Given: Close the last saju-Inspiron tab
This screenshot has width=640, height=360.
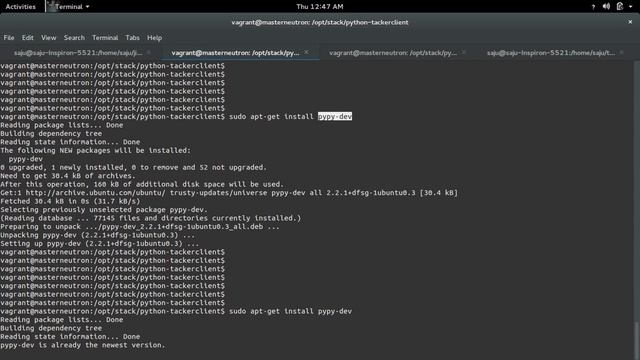Looking at the screenshot, I should (x=621, y=52).
